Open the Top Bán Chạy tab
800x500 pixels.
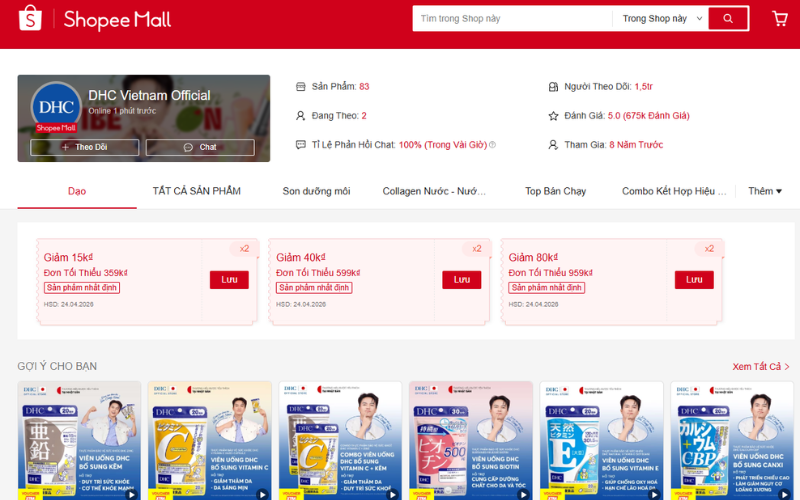tap(556, 191)
